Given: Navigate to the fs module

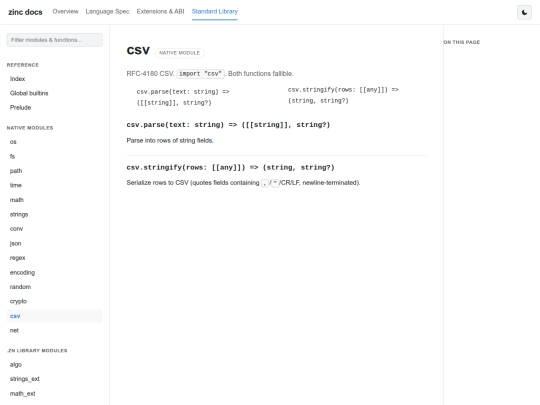Looking at the screenshot, I should point(55,156).
